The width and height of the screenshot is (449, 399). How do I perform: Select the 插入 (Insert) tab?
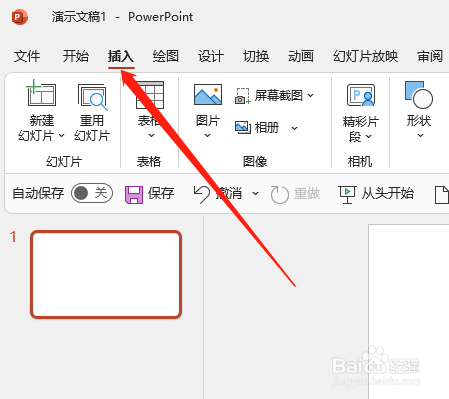[121, 56]
